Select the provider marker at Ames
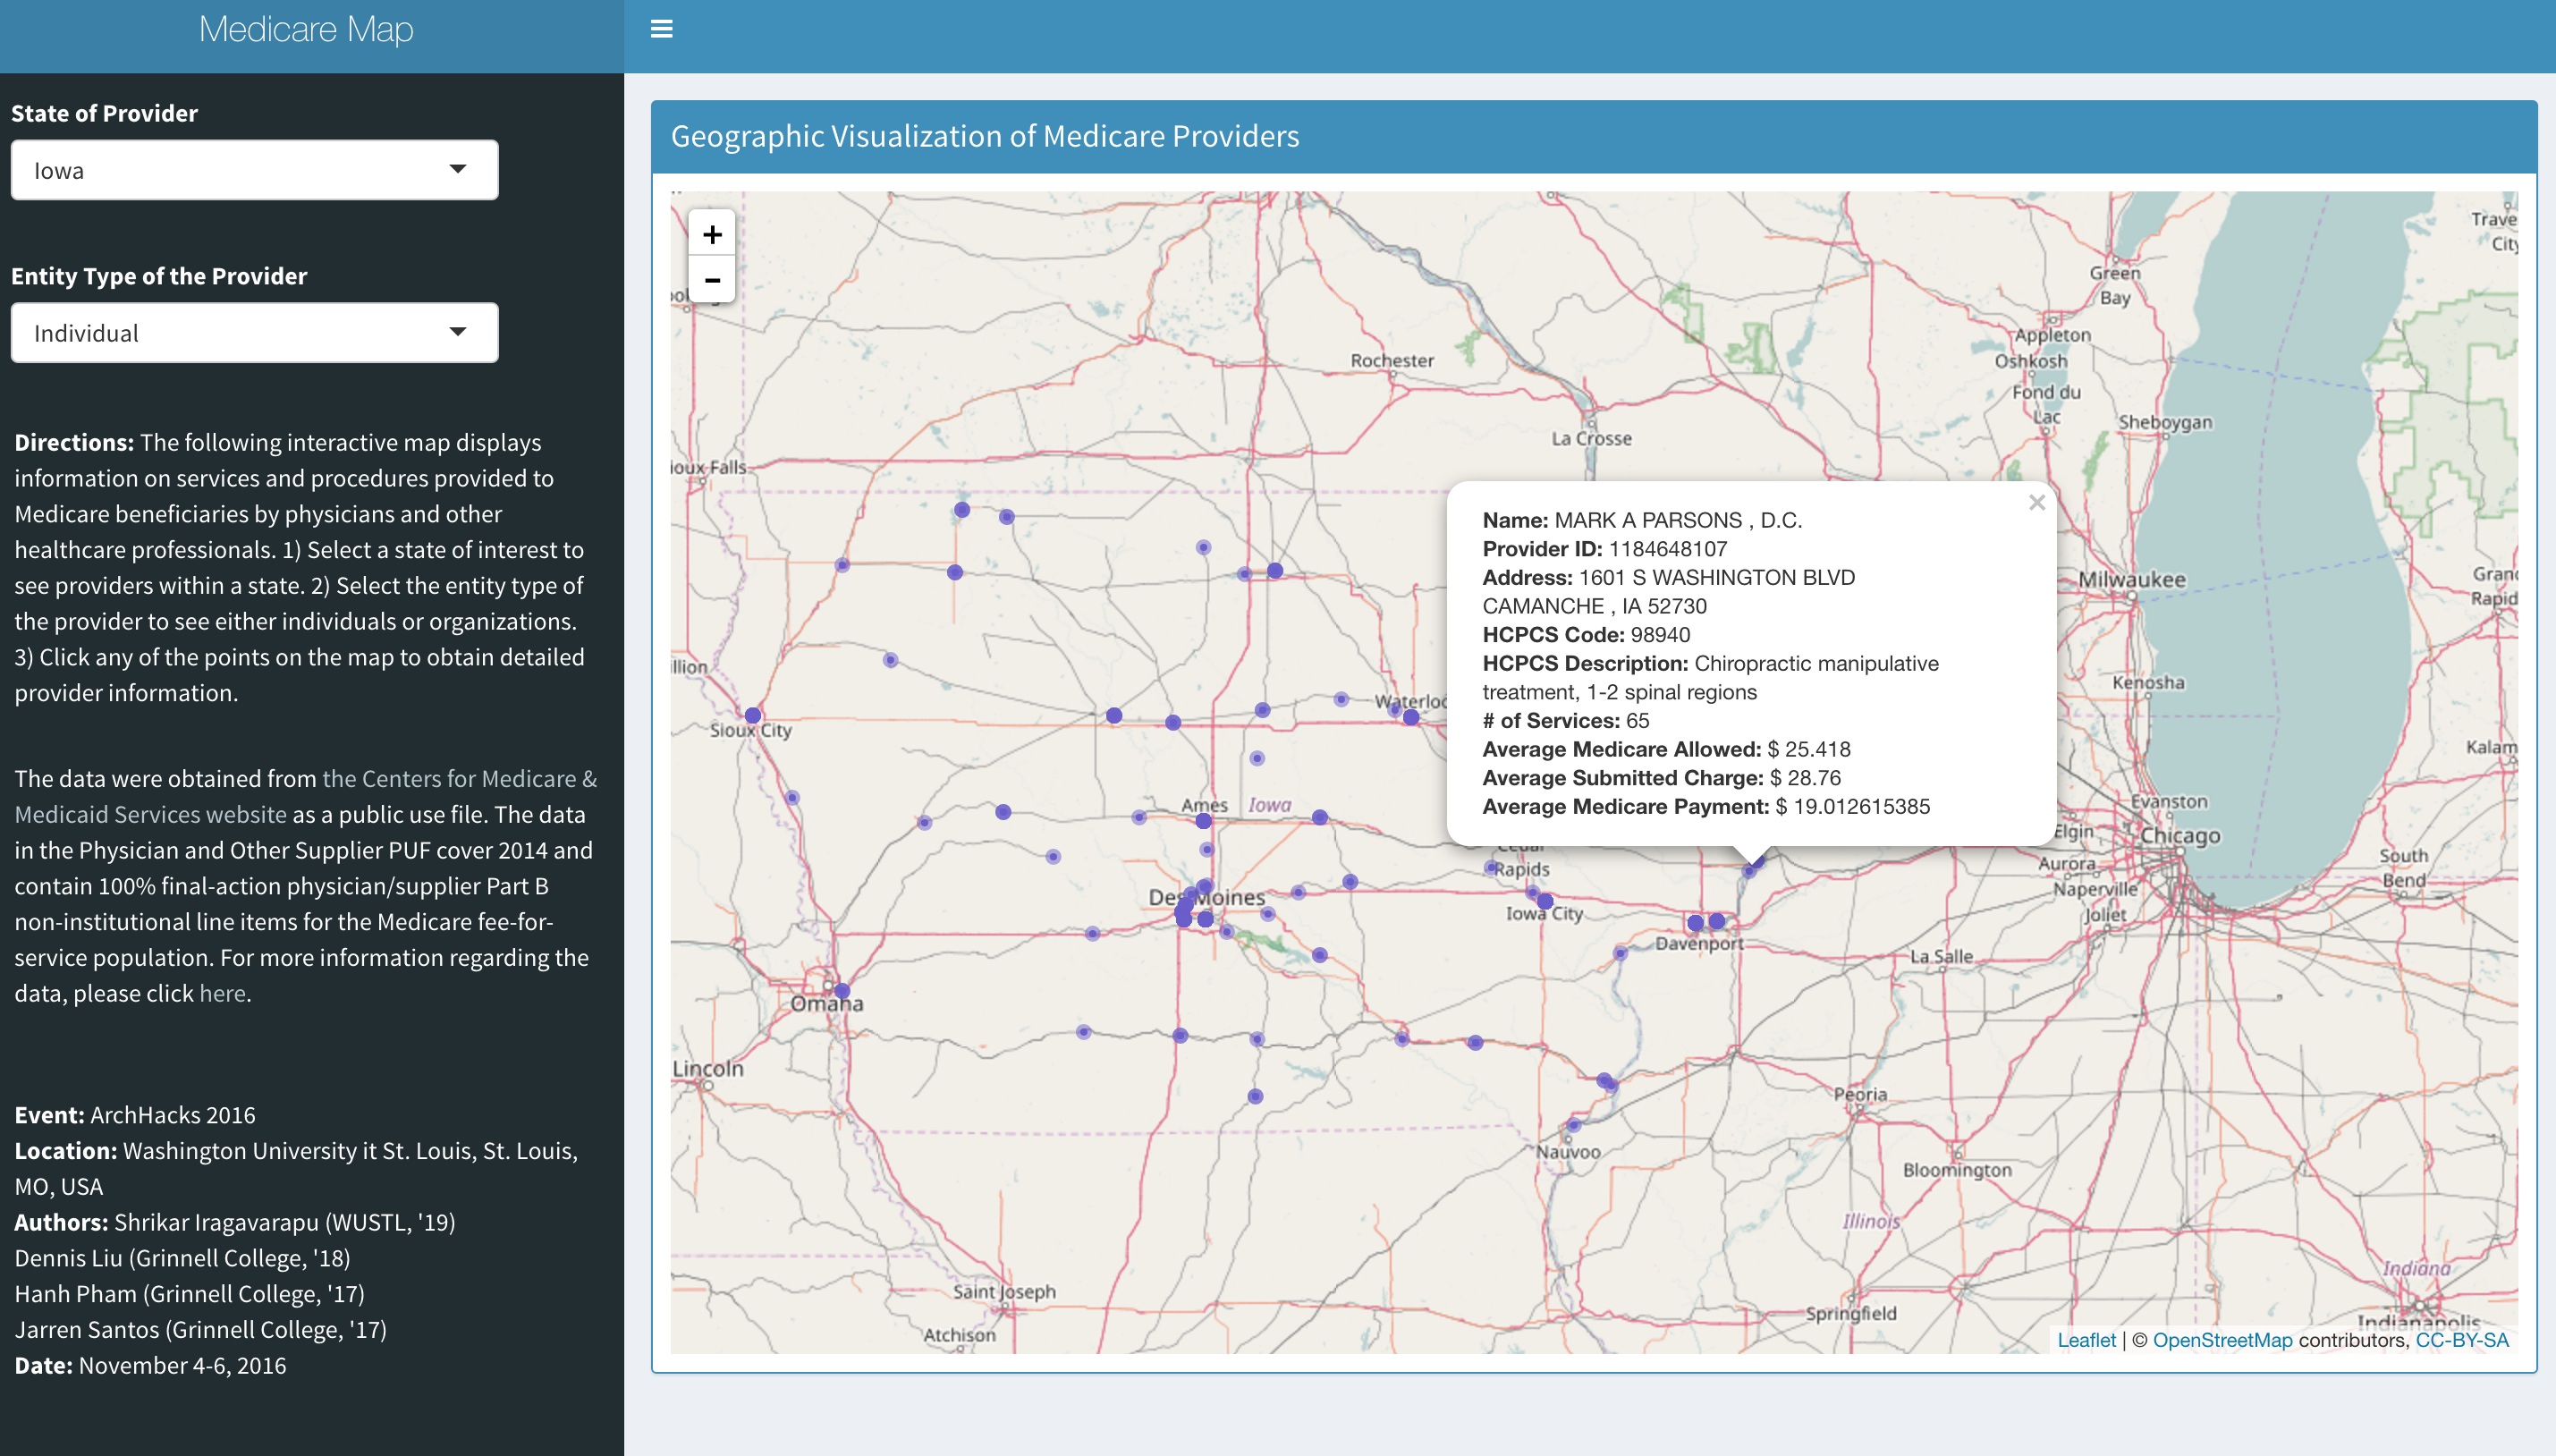 tap(1203, 821)
